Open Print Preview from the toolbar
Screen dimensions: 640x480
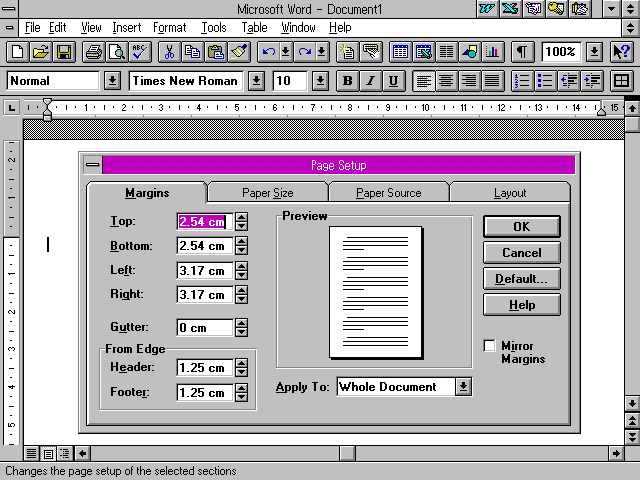[117, 52]
